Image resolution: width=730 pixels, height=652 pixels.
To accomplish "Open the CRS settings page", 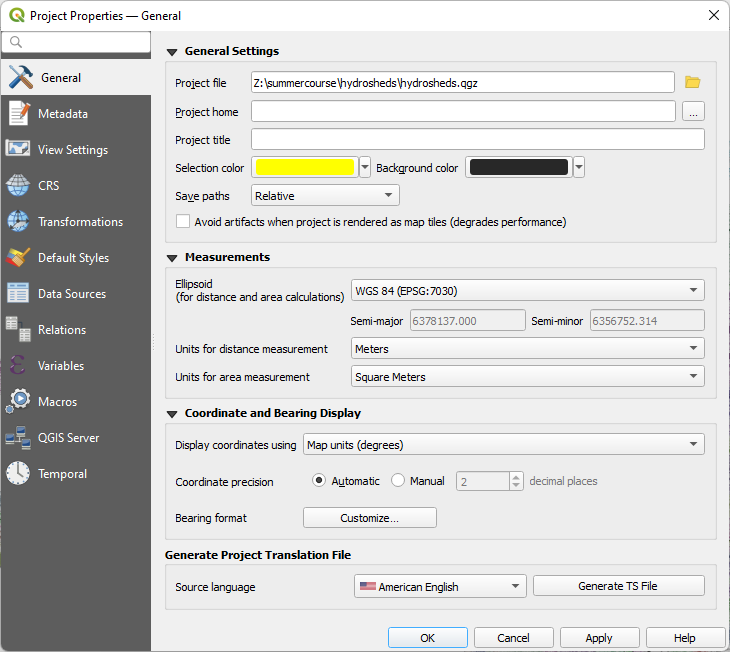I will tap(76, 185).
